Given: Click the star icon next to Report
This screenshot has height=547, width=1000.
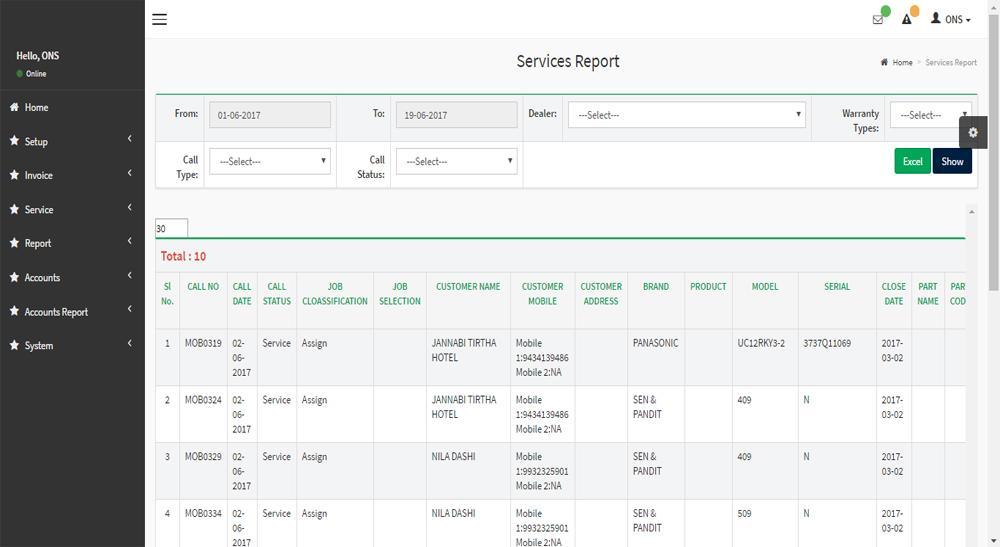Looking at the screenshot, I should tap(14, 243).
